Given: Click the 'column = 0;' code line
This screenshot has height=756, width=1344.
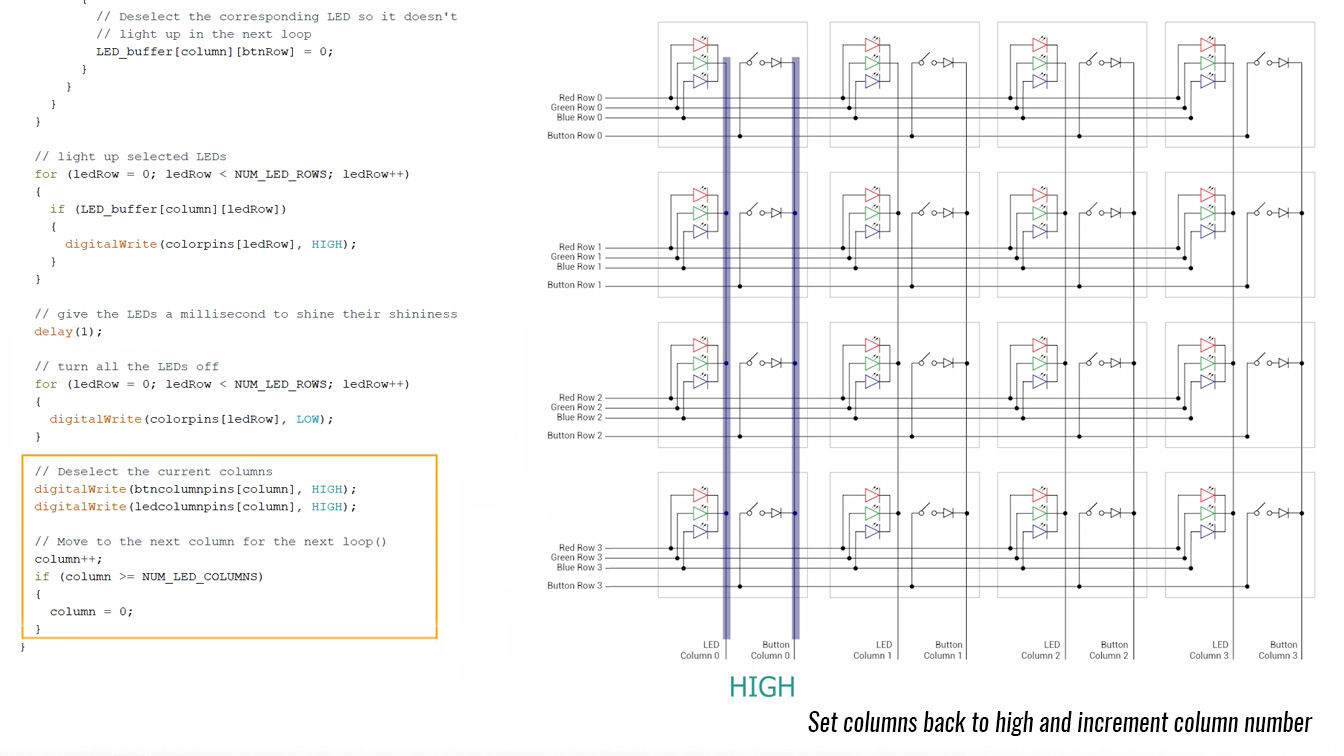Looking at the screenshot, I should pyautogui.click(x=91, y=612).
